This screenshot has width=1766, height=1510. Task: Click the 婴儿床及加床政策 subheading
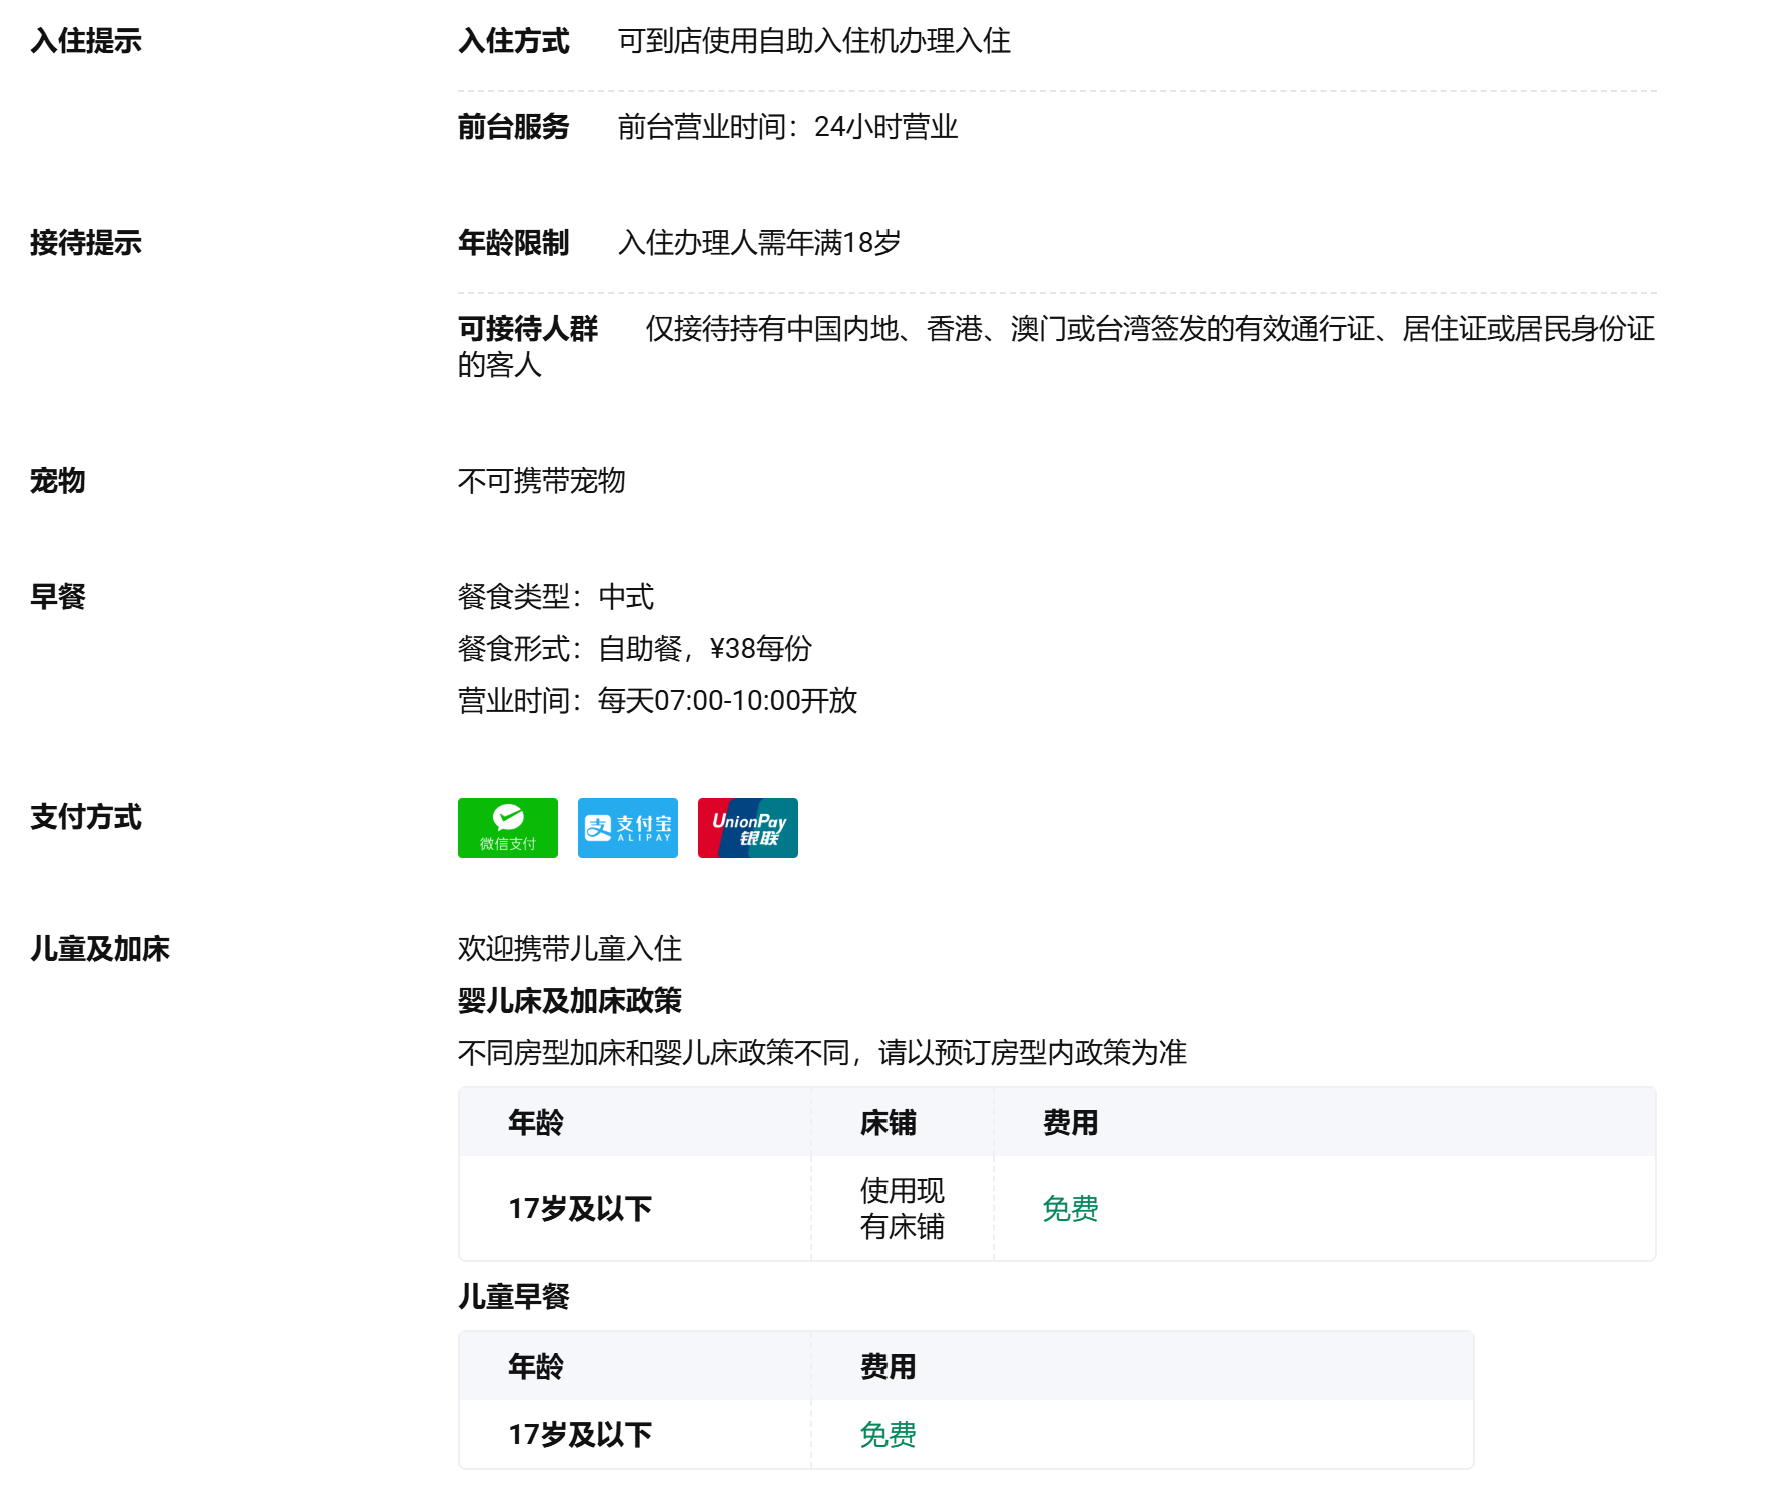tap(569, 1001)
